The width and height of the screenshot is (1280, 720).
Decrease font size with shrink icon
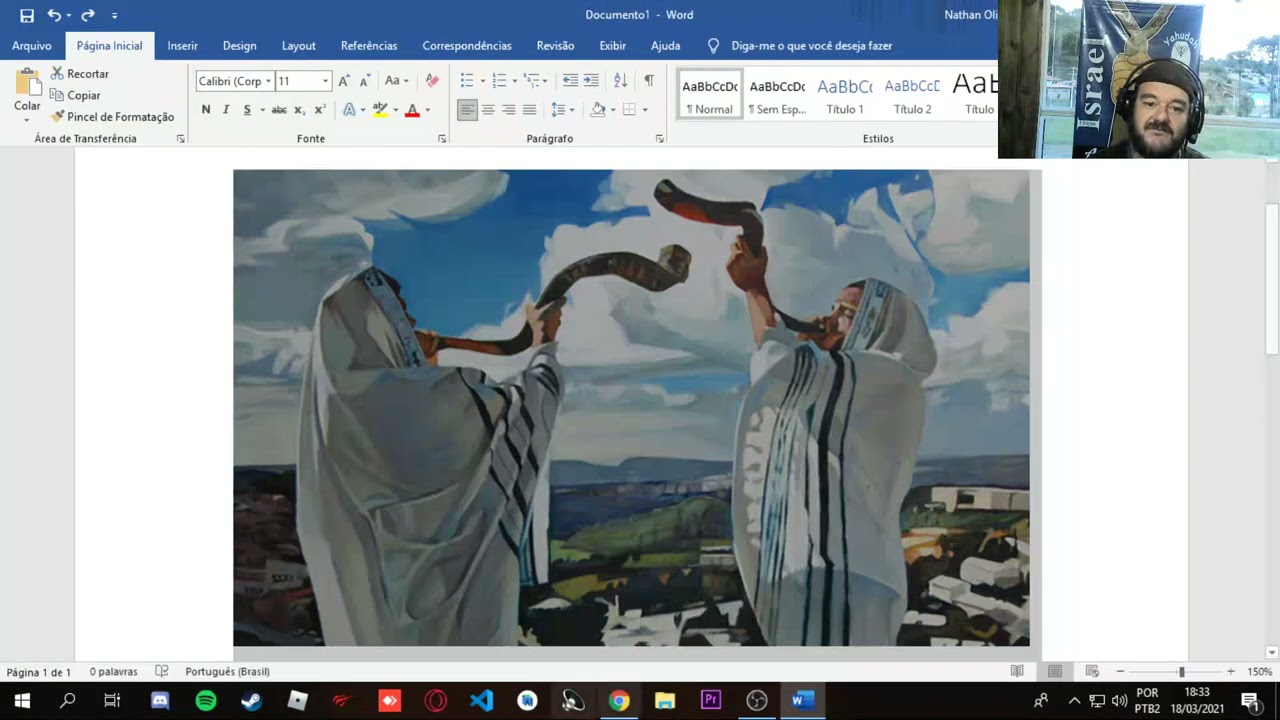click(365, 81)
